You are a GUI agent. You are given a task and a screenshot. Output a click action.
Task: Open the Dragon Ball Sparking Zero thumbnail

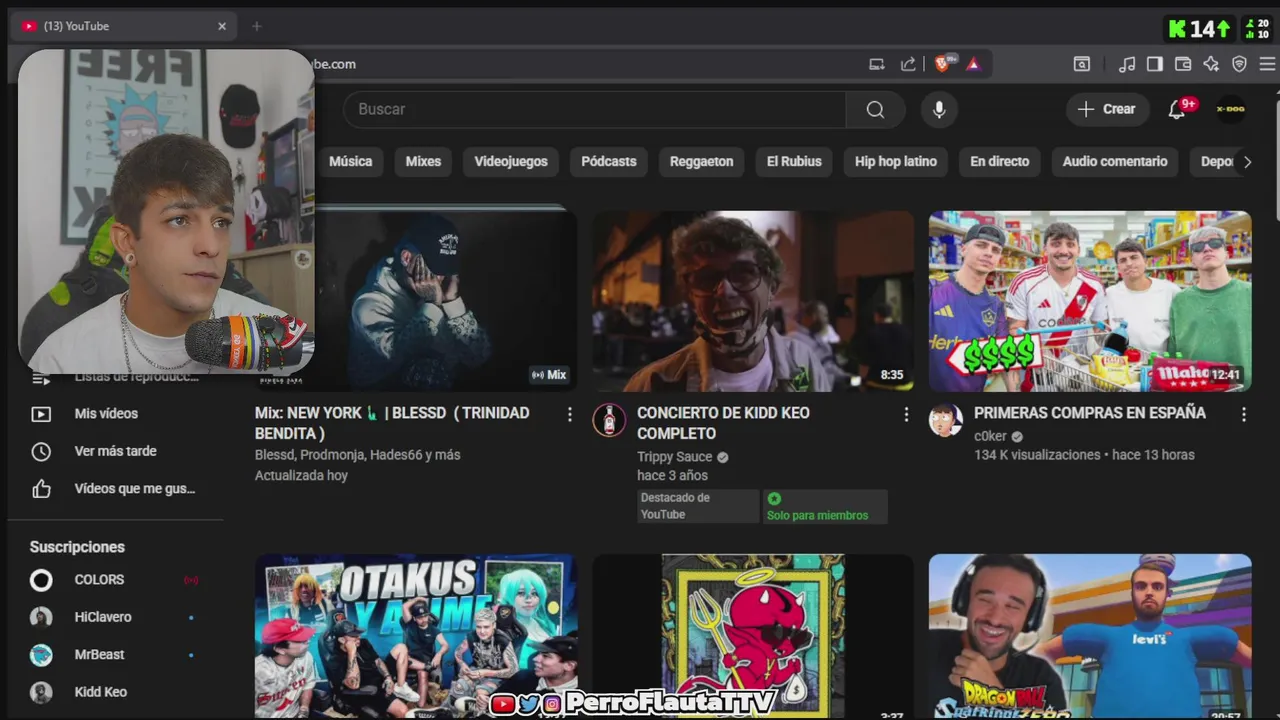[x=1090, y=636]
